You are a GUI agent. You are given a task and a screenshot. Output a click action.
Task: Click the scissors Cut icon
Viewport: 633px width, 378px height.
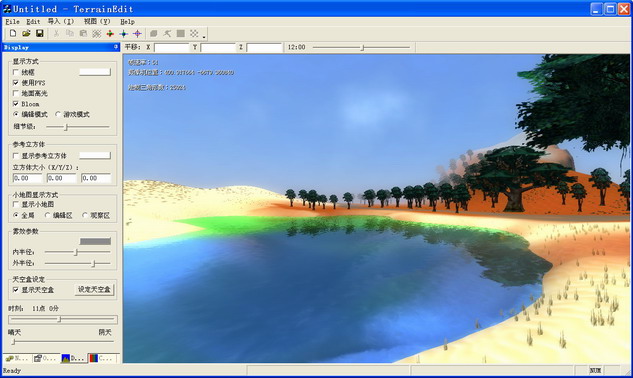[x=57, y=34]
